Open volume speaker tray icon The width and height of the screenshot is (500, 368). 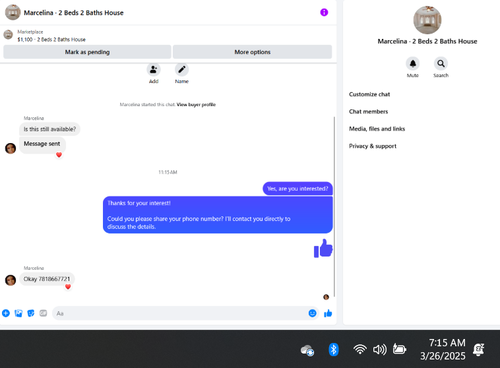380,349
